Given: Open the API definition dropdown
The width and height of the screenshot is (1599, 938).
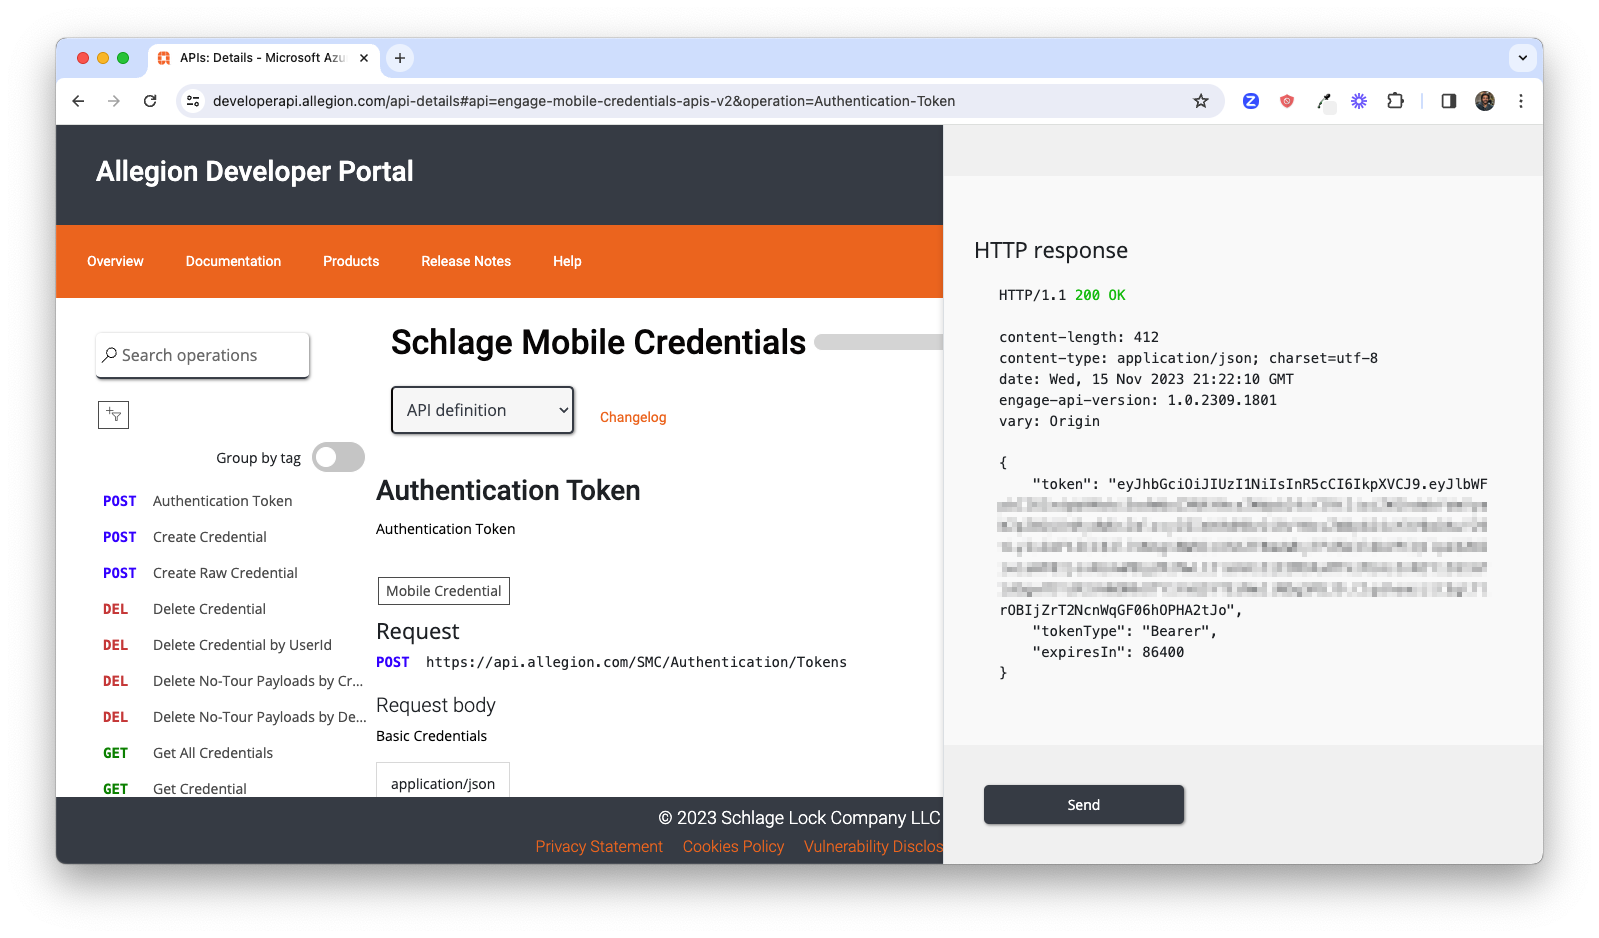Looking at the screenshot, I should click(x=482, y=410).
